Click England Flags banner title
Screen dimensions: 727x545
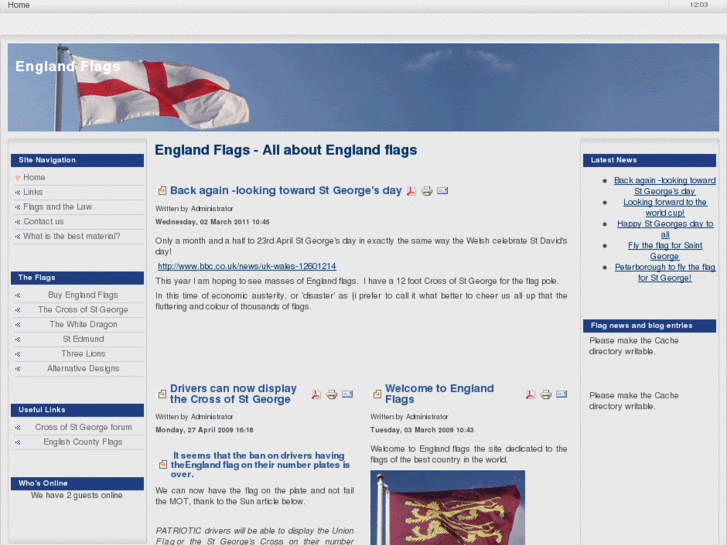[68, 66]
